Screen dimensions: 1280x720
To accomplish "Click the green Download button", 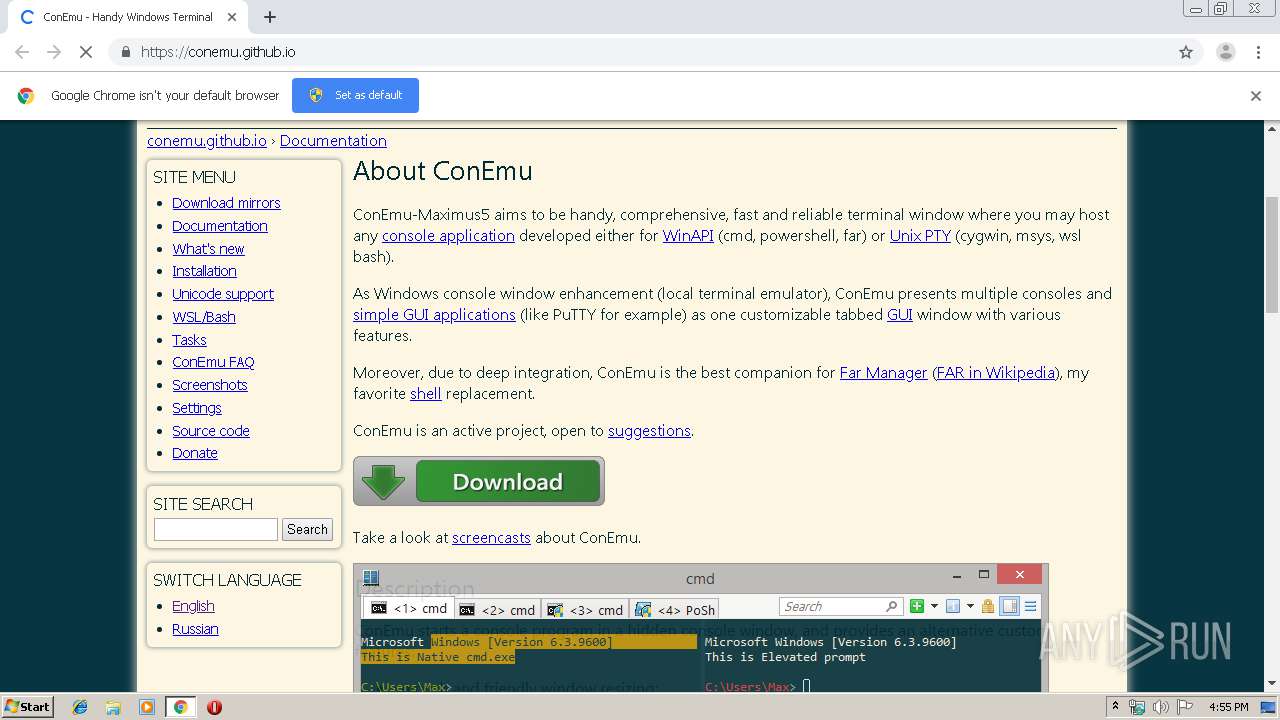I will [479, 481].
